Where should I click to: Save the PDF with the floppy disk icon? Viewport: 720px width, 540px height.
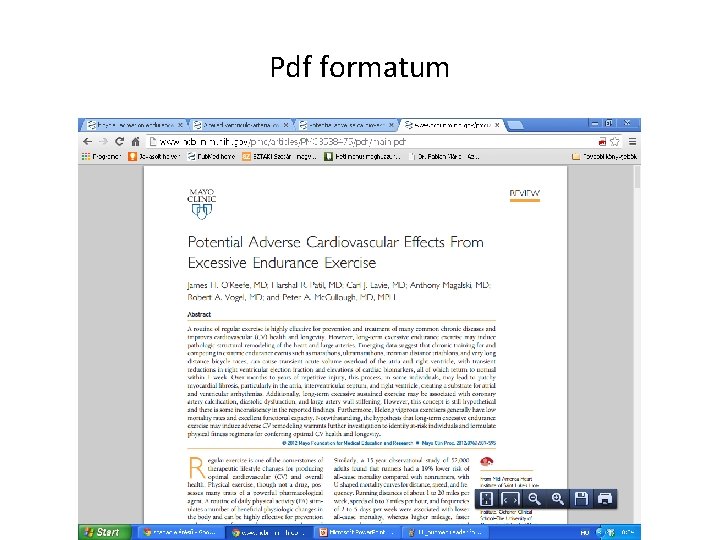581,499
